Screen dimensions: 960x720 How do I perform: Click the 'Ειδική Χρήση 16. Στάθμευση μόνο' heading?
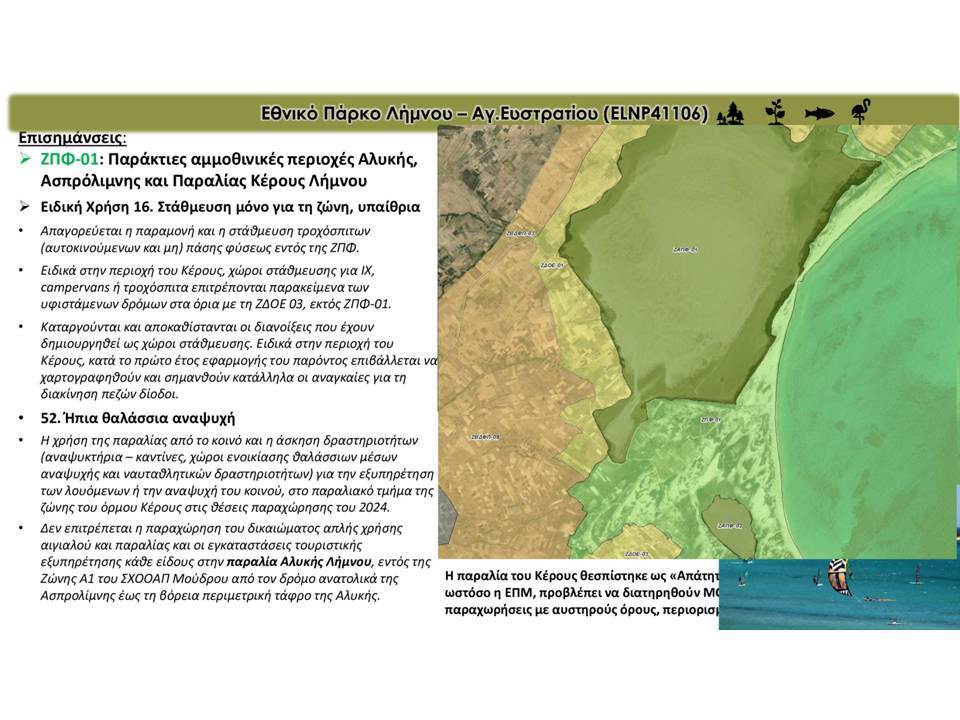[x=230, y=207]
